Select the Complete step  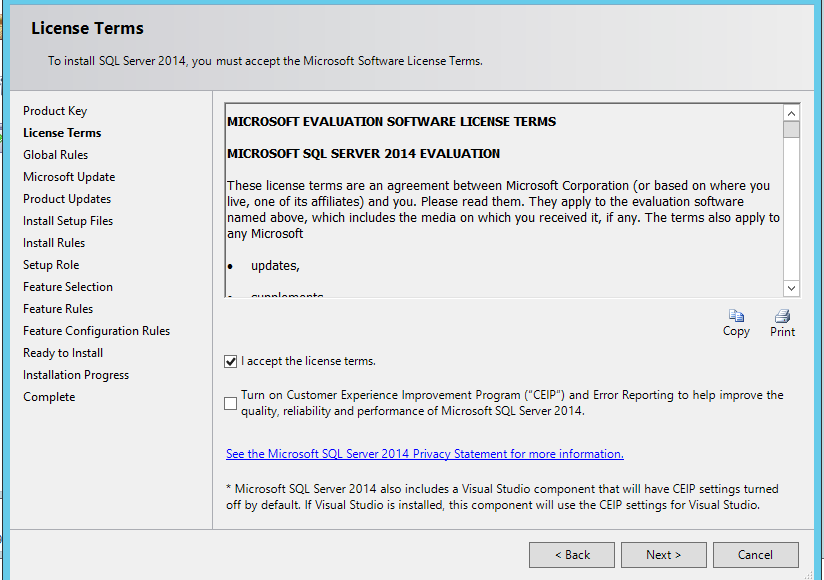tap(49, 397)
